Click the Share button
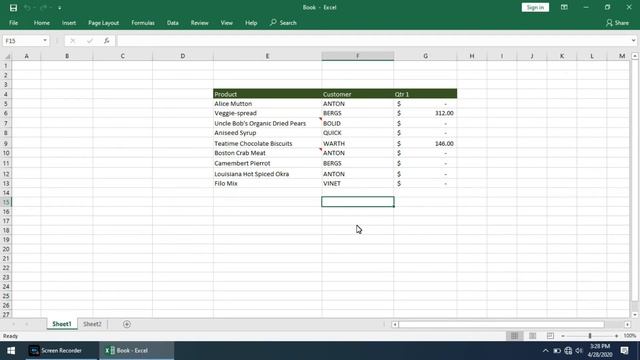 [x=618, y=23]
